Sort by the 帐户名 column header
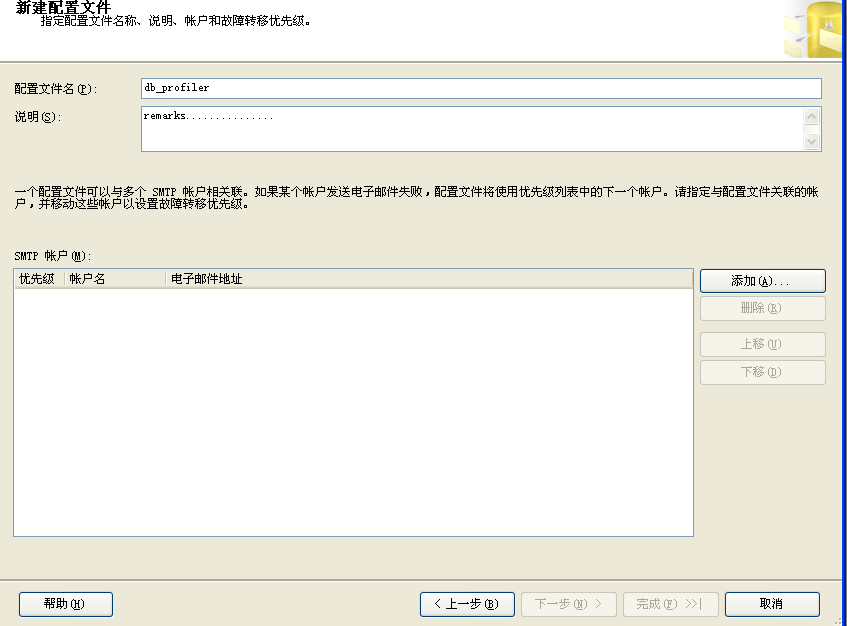This screenshot has width=847, height=626. point(114,279)
